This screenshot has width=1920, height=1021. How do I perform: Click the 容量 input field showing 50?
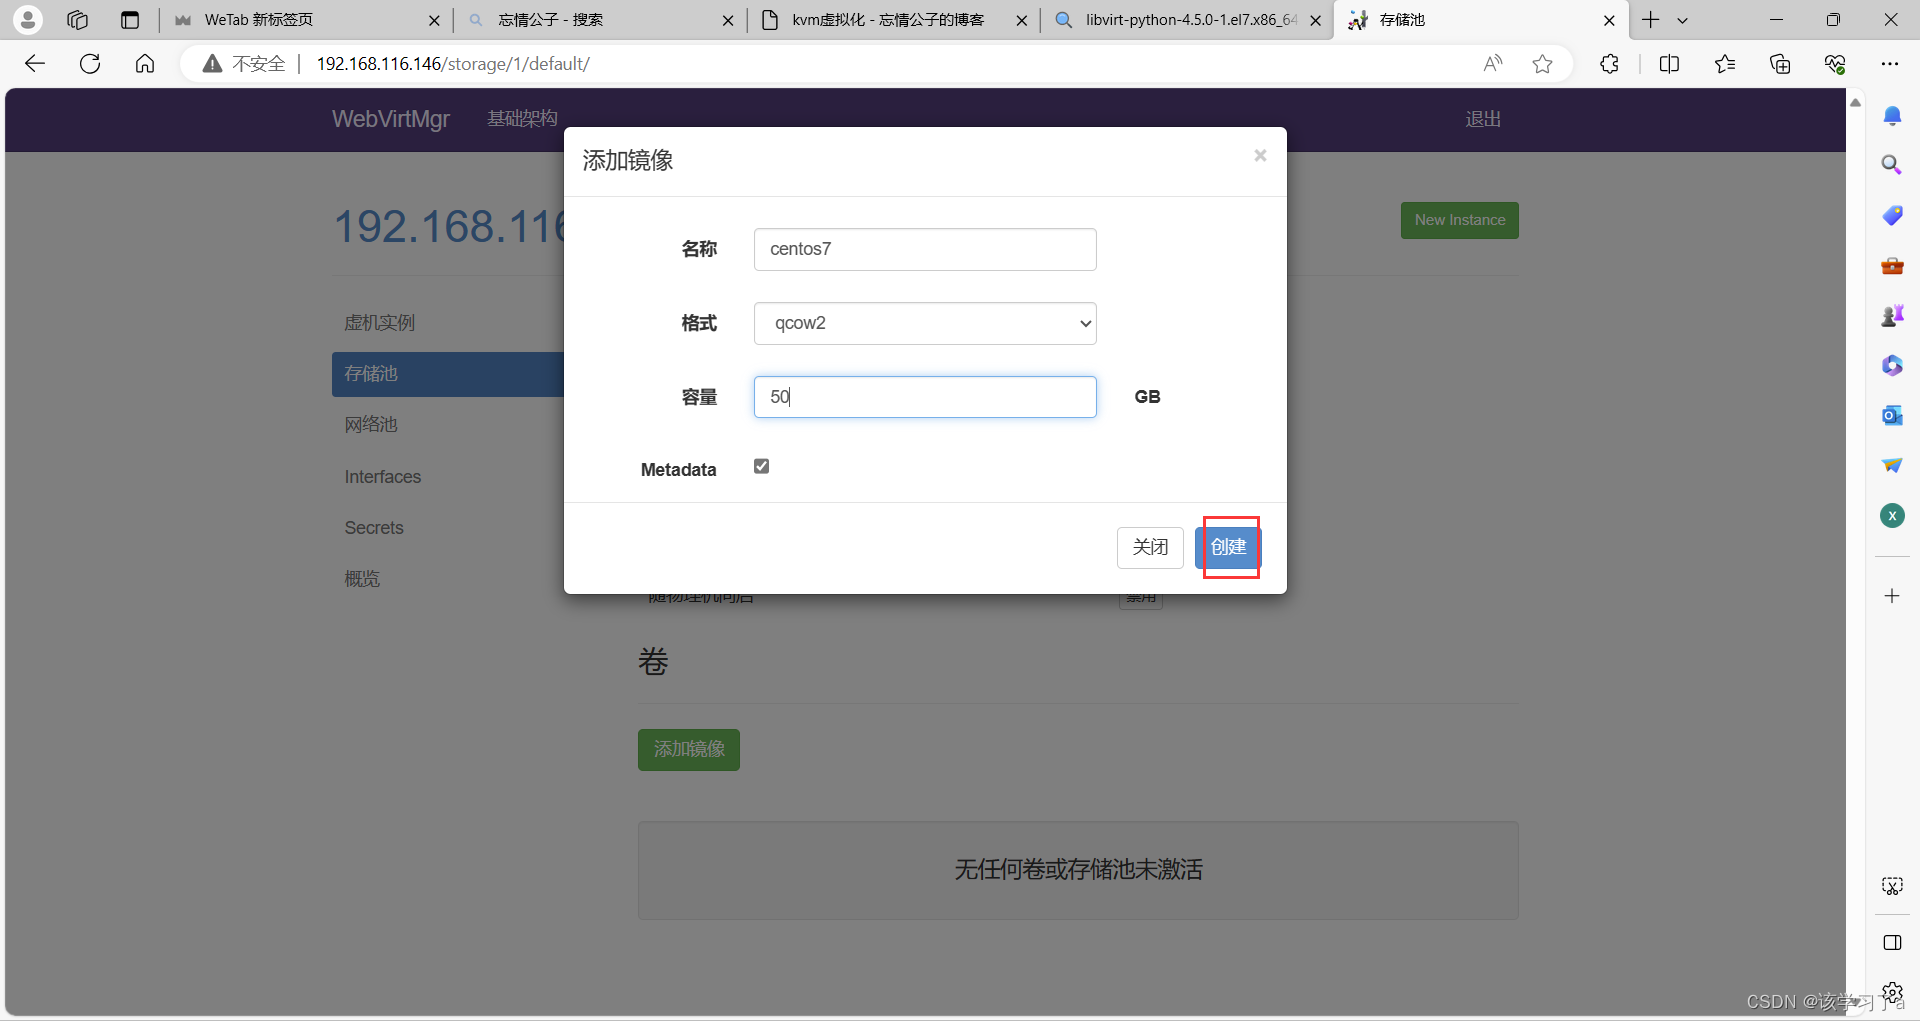click(925, 397)
